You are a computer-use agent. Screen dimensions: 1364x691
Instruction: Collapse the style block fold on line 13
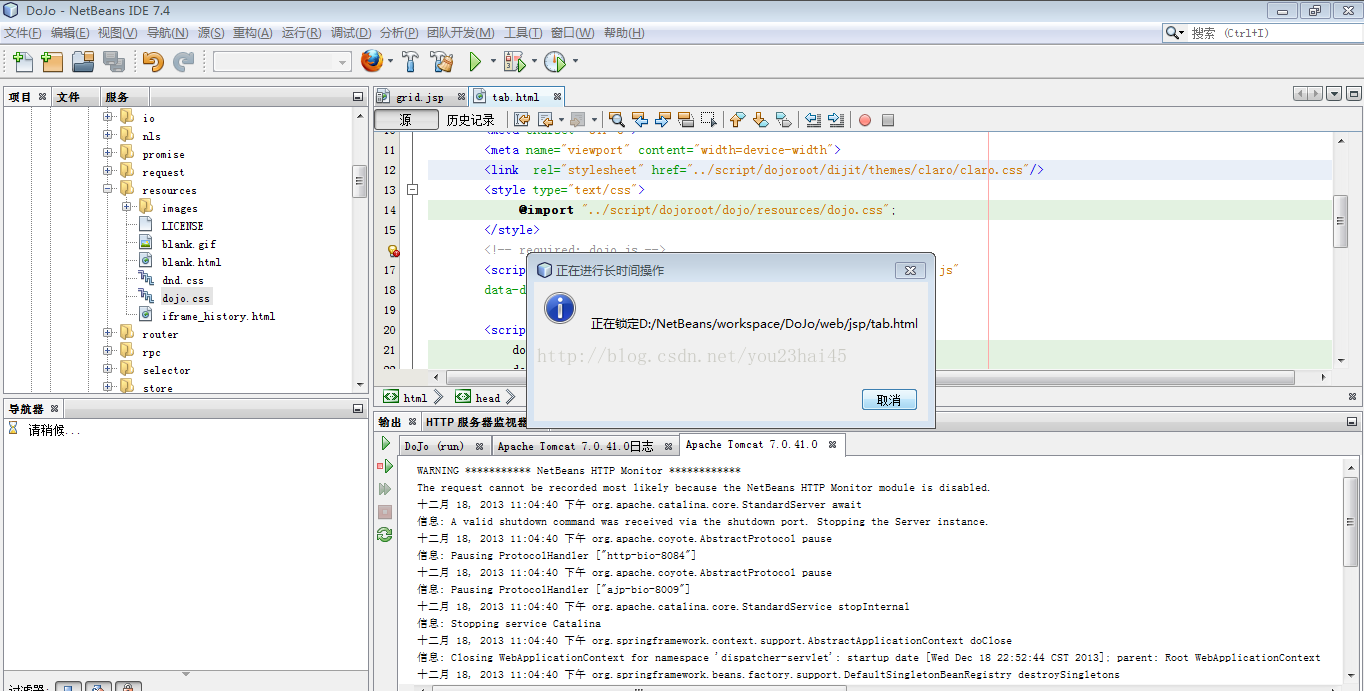pos(412,190)
